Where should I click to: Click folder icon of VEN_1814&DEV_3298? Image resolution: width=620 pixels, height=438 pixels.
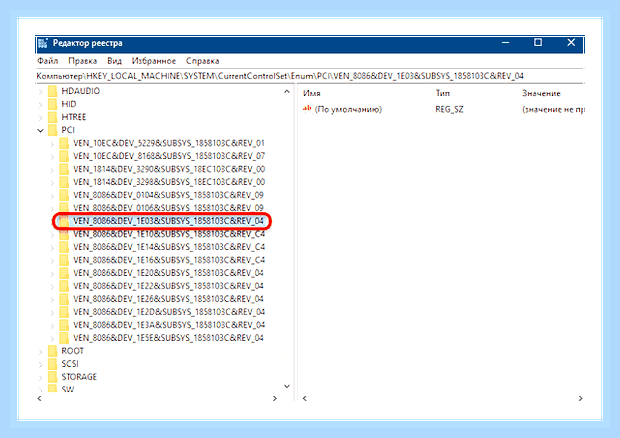point(64,182)
